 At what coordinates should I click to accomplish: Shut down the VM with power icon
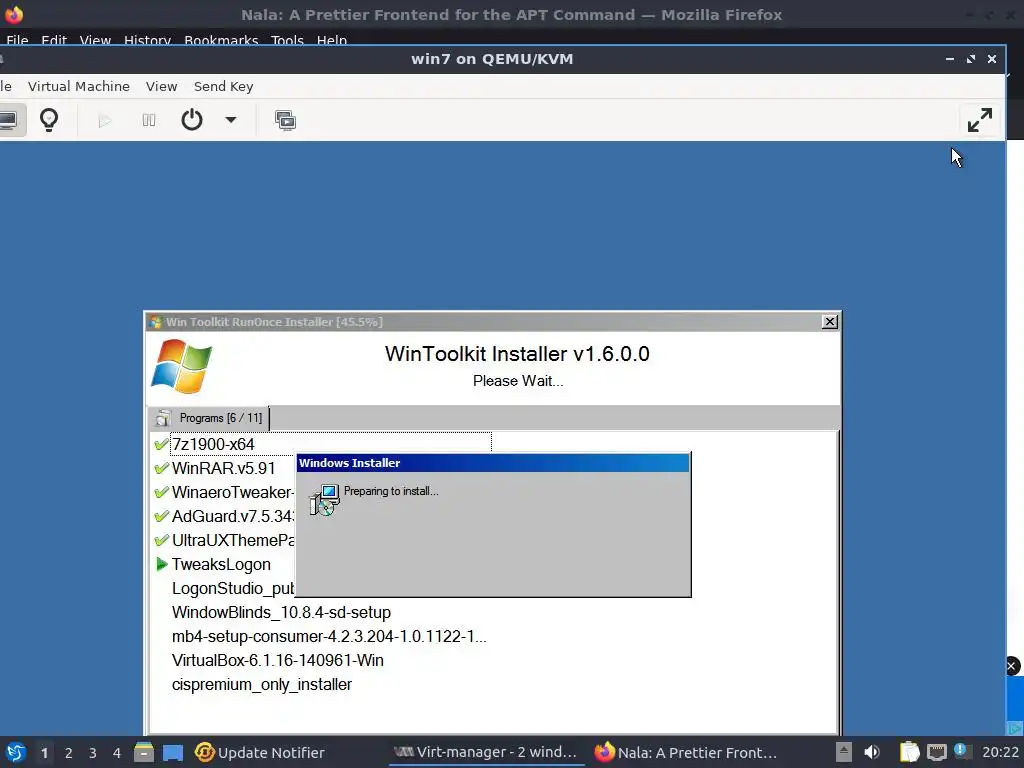tap(192, 120)
